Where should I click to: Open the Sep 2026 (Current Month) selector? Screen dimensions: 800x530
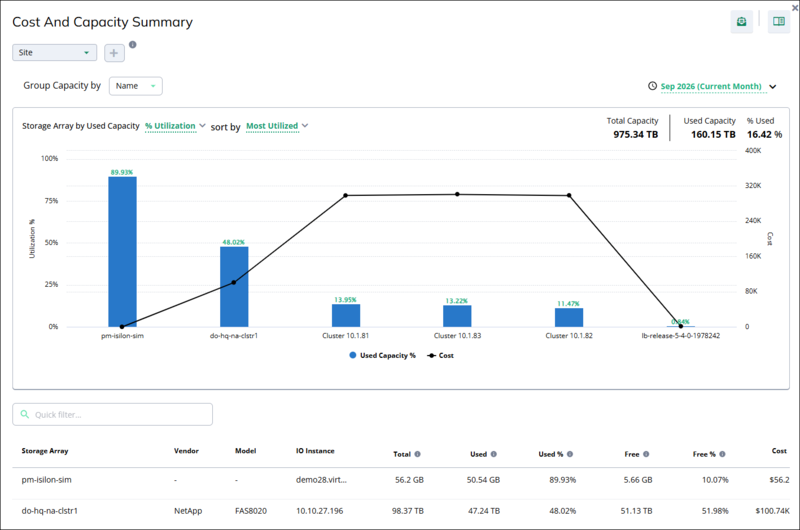[711, 86]
